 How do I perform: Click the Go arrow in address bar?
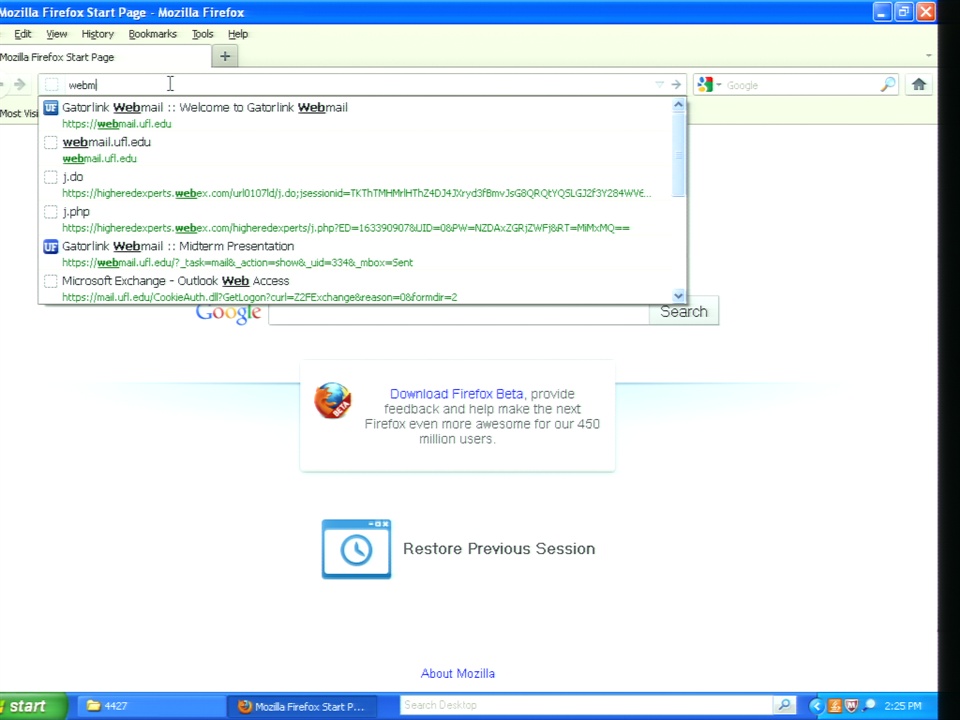coord(676,84)
